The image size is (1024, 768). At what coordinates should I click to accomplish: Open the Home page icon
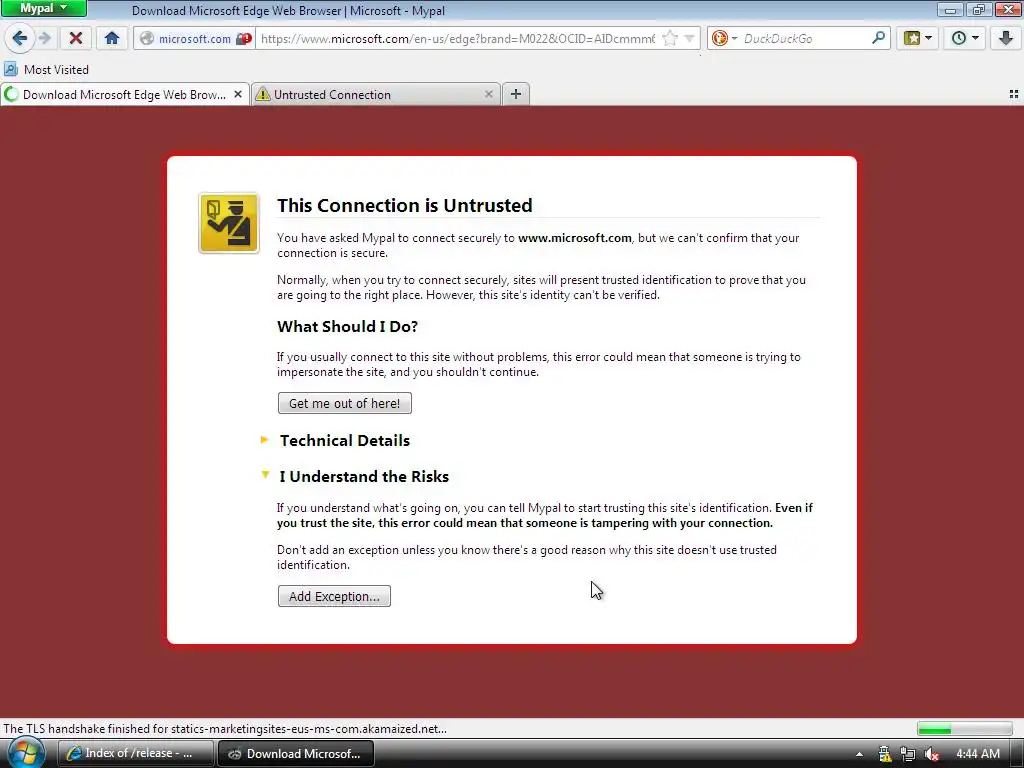[x=112, y=39]
